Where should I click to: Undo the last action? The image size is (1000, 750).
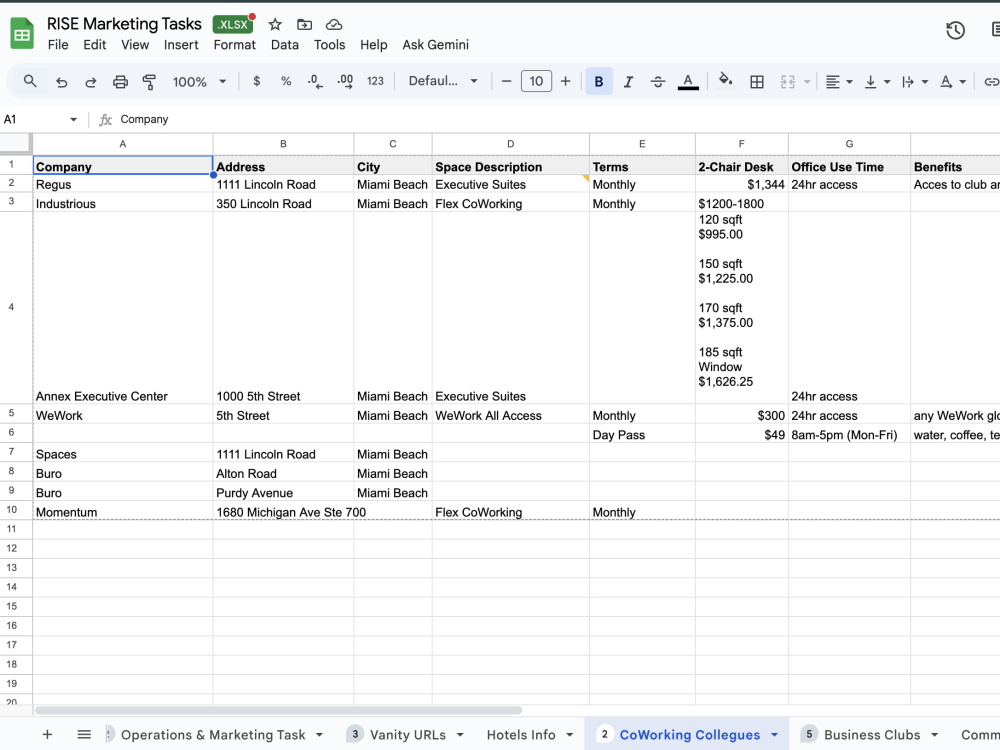click(x=61, y=82)
